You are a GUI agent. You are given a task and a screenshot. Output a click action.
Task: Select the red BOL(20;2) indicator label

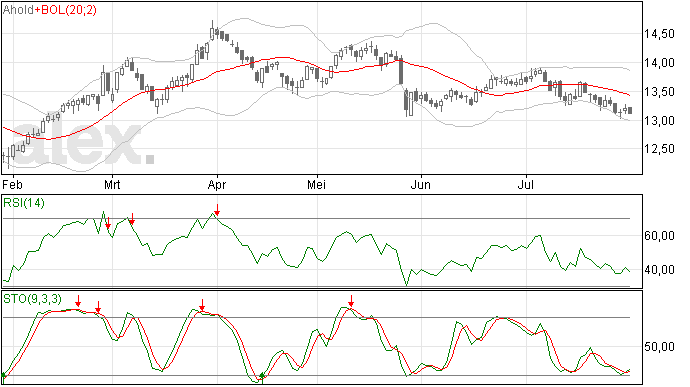click(66, 10)
